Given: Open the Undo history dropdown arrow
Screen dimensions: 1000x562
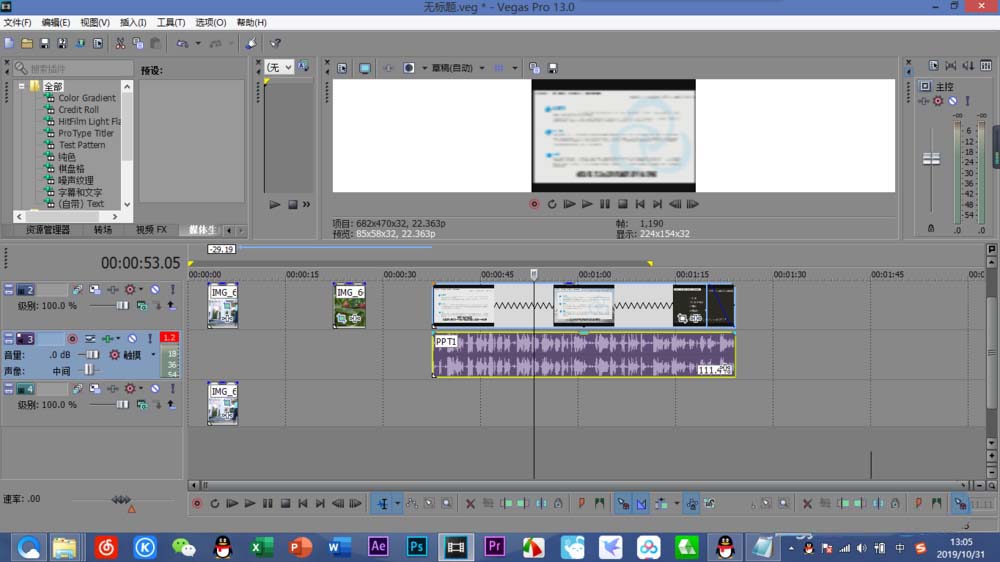Looking at the screenshot, I should point(198,44).
